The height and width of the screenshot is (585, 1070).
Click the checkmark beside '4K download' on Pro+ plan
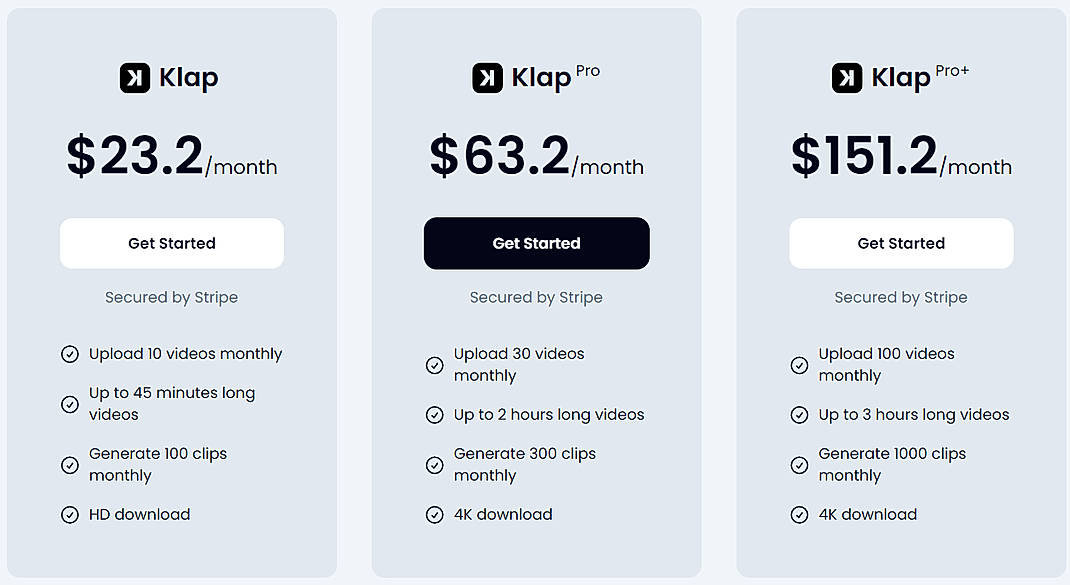pyautogui.click(x=799, y=514)
